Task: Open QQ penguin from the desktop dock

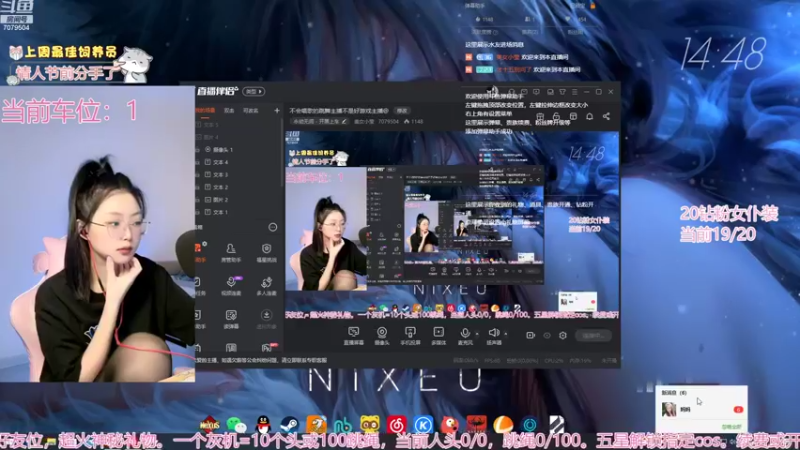Action: click(x=263, y=424)
